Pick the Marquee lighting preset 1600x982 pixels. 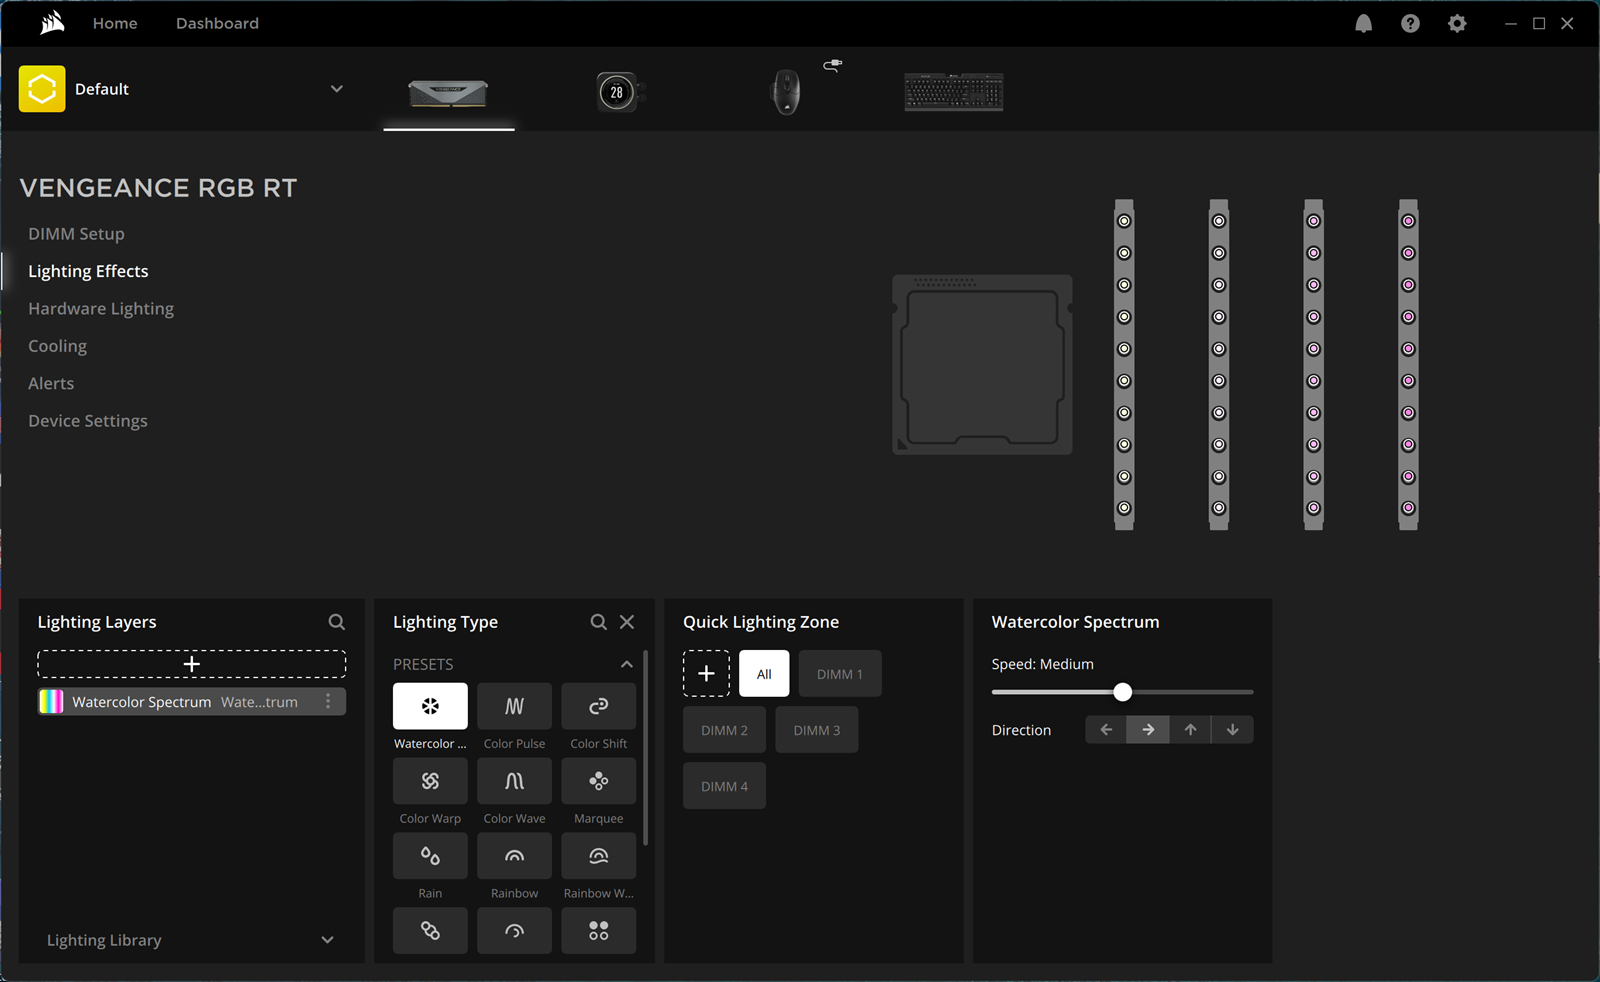pyautogui.click(x=598, y=781)
